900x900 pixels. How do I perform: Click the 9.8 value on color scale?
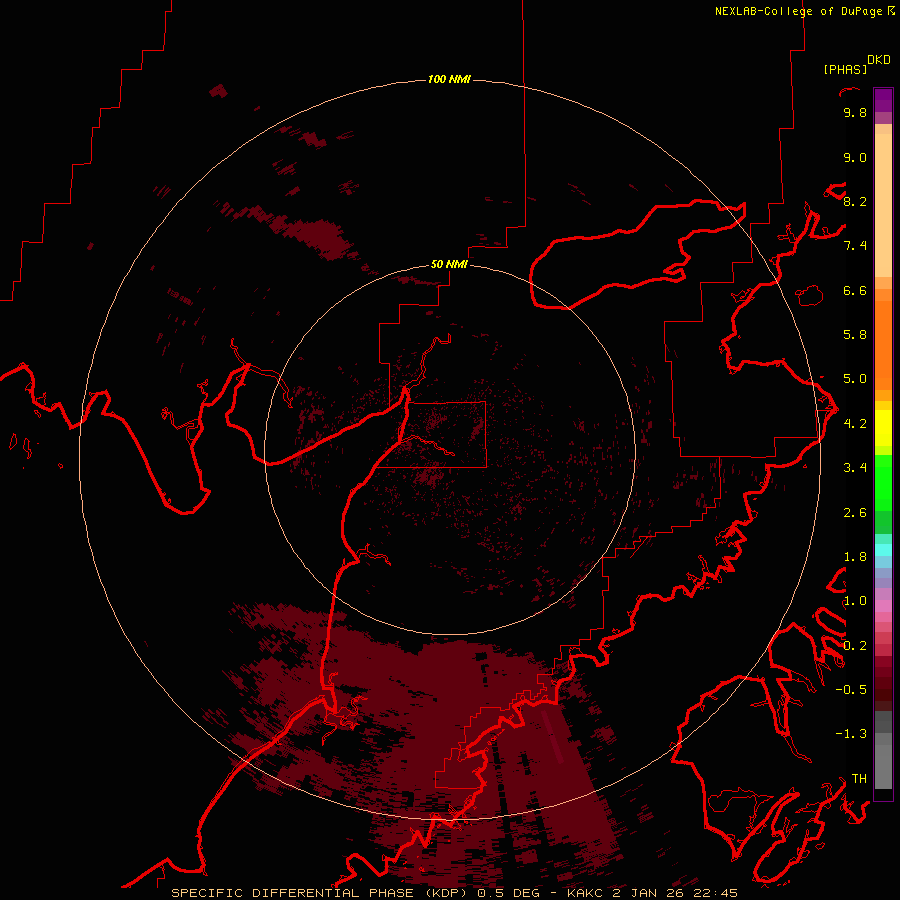click(855, 112)
